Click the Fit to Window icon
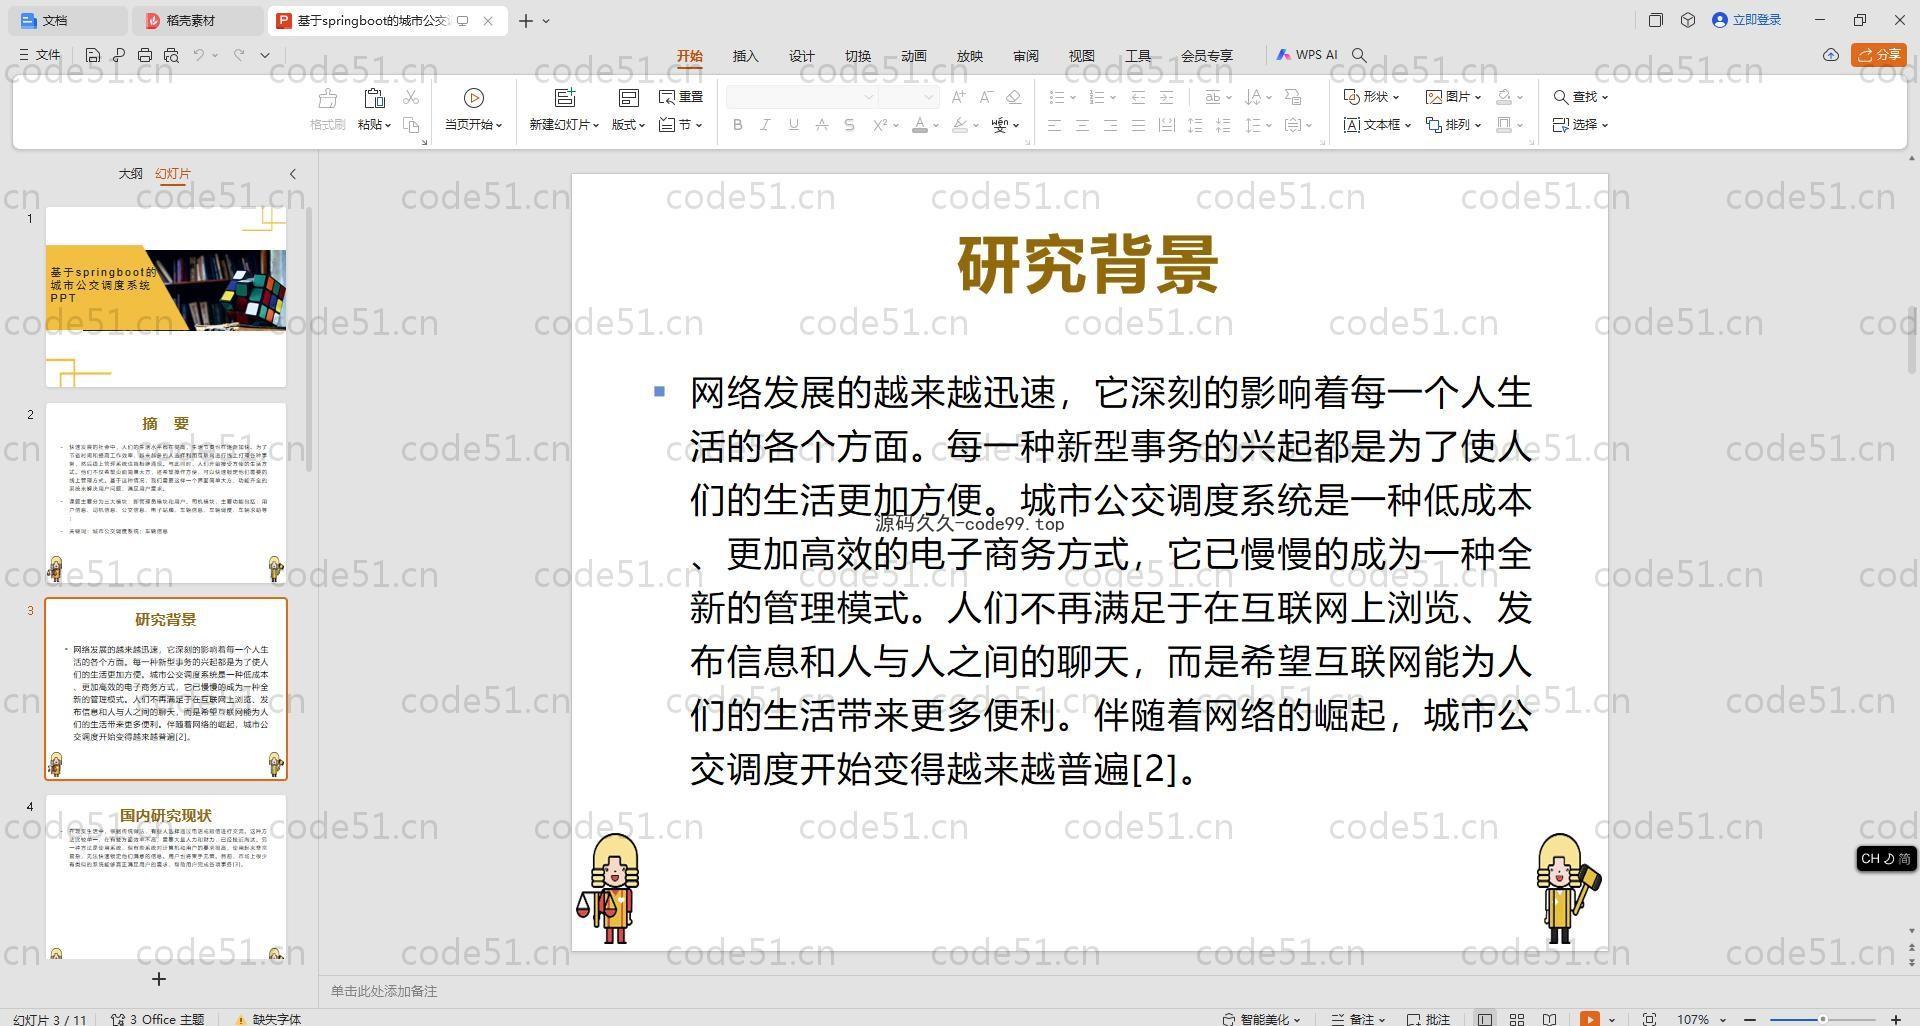This screenshot has width=1920, height=1026. 1649,1019
